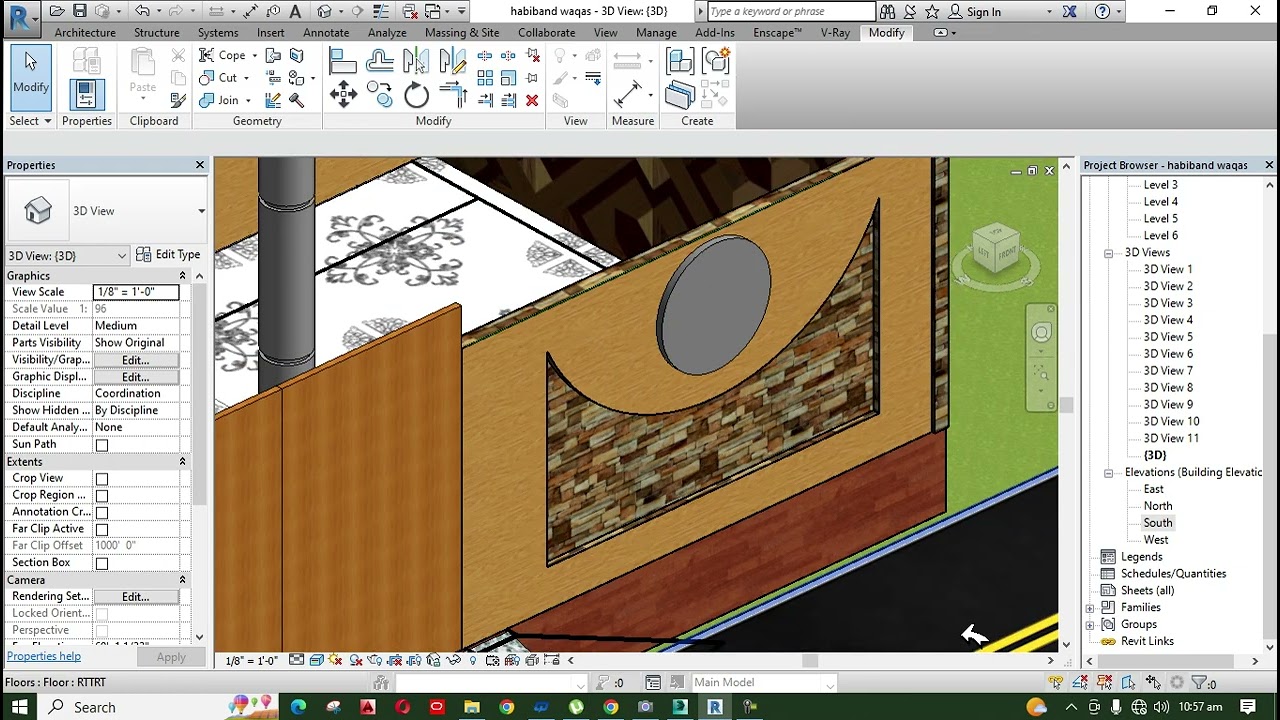
Task: Click the keyword search box
Action: [x=790, y=12]
